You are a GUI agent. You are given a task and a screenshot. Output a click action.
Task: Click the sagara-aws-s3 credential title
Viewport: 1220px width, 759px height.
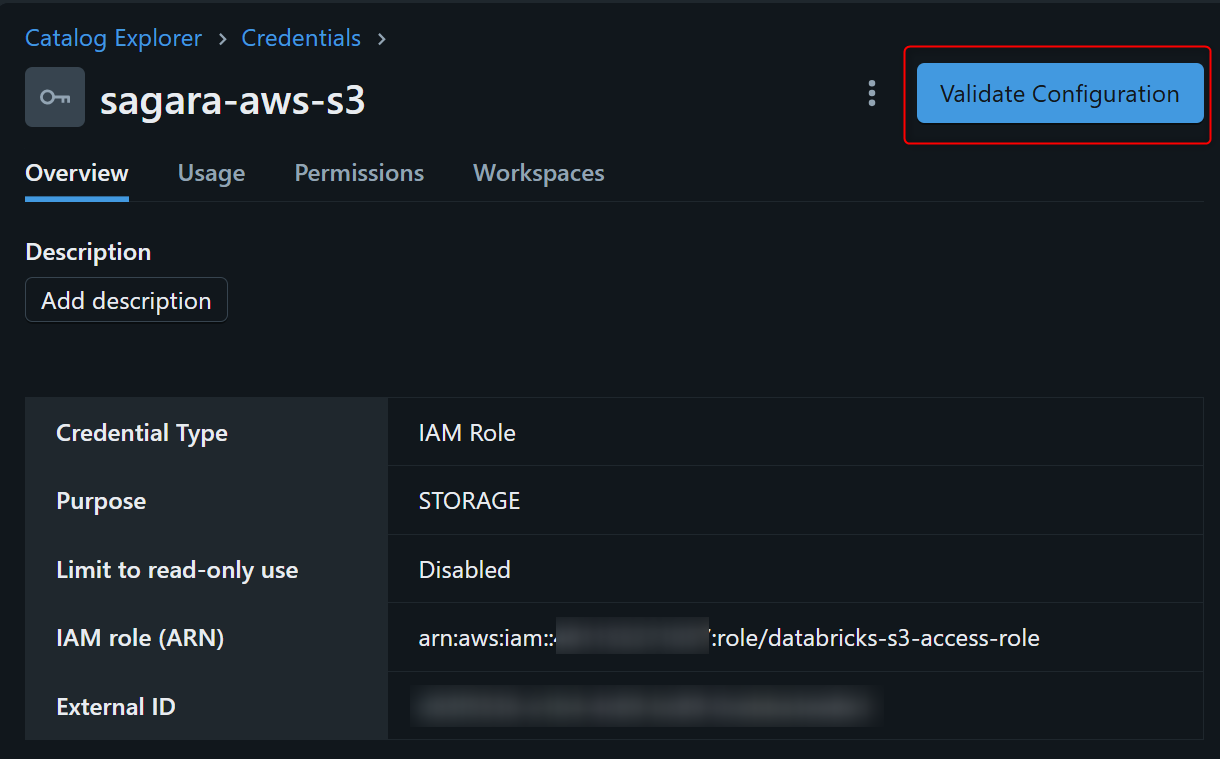[233, 99]
